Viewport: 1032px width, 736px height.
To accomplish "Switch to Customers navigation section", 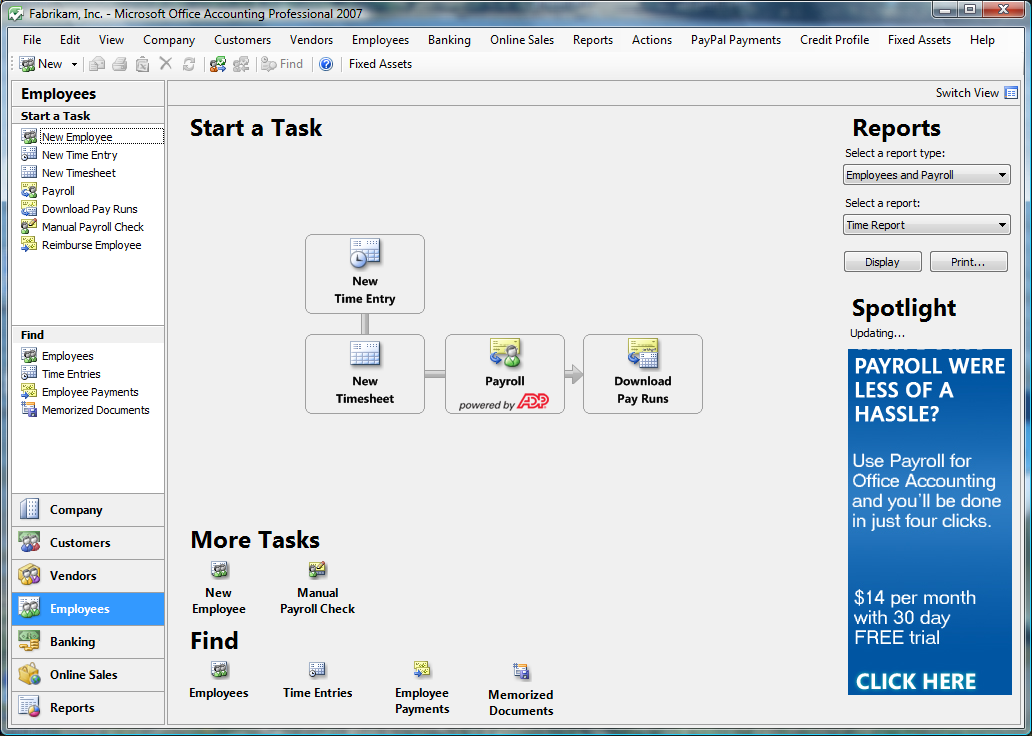I will [88, 542].
